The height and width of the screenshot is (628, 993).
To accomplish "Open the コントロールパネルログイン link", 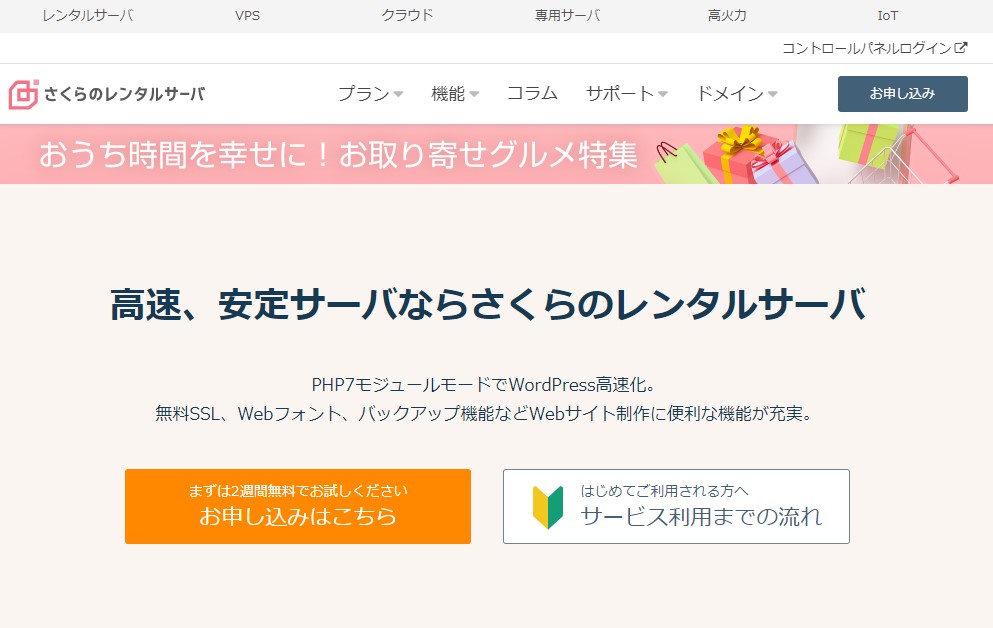I will 866,47.
